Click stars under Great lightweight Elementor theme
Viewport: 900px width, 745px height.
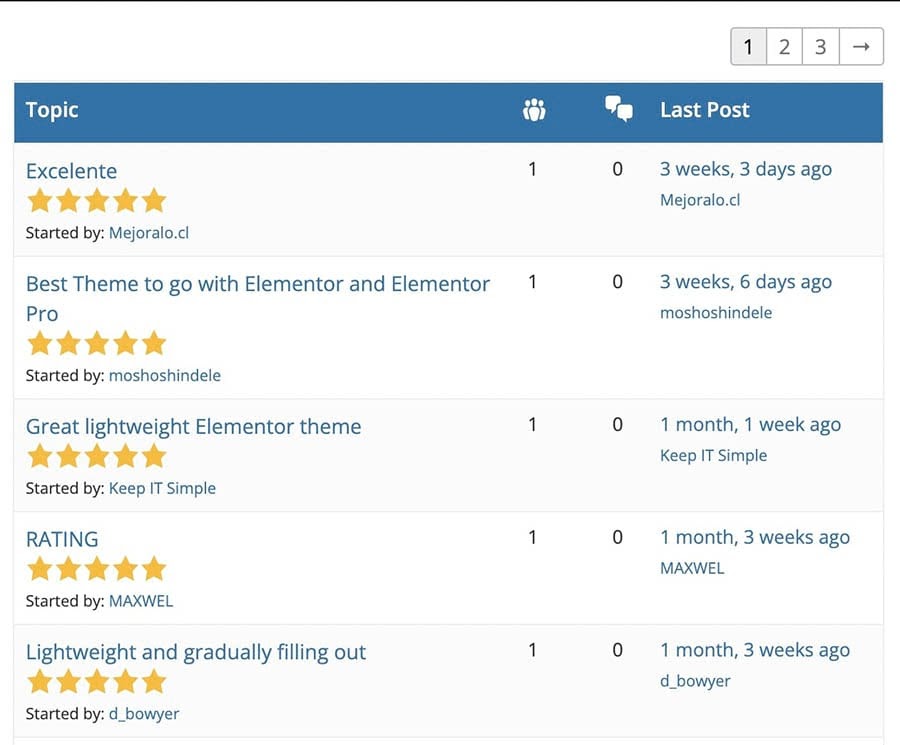[x=96, y=457]
